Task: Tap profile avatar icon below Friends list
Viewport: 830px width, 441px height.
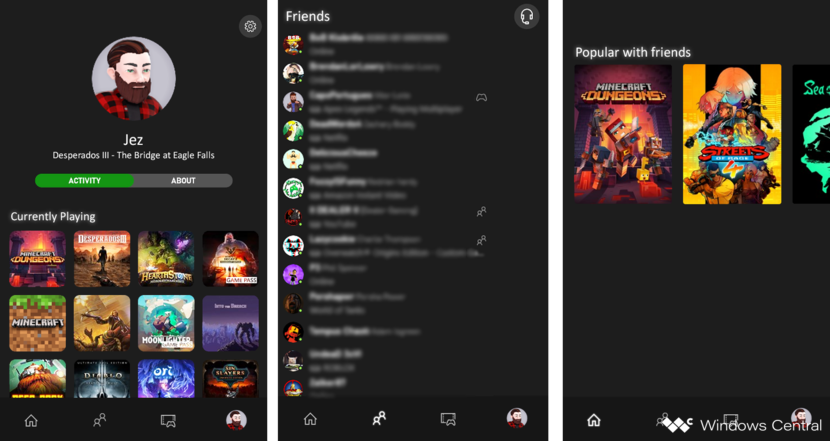Action: [516, 419]
